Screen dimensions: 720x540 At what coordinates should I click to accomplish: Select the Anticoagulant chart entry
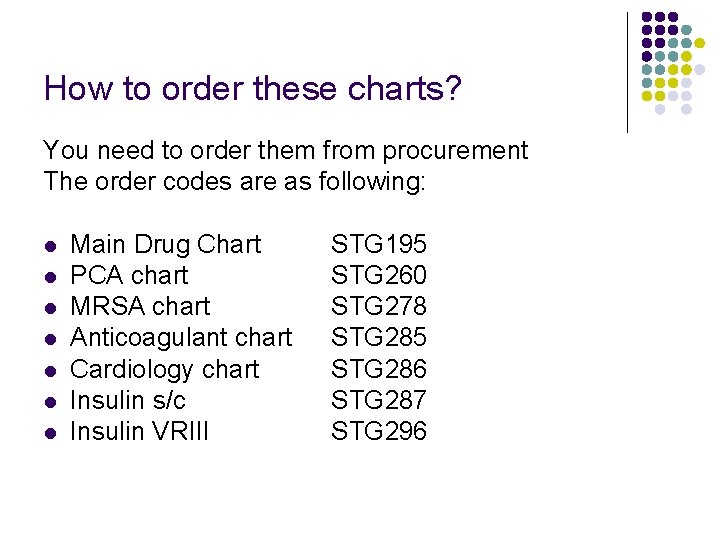[181, 338]
